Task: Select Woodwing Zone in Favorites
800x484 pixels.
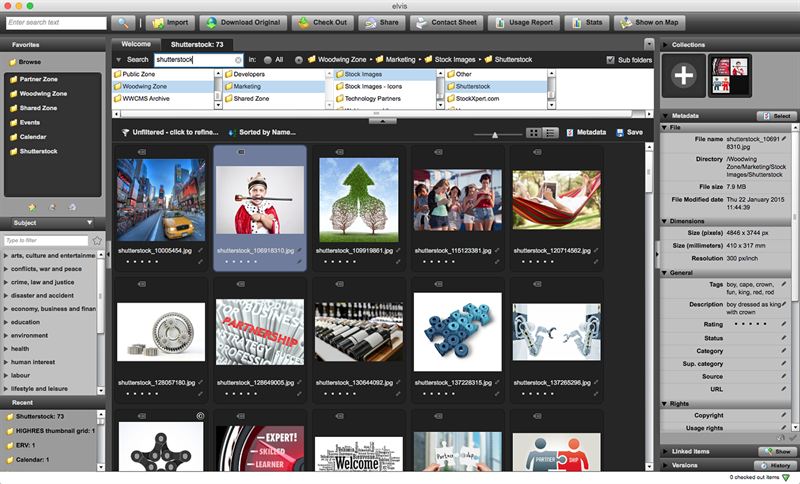Action: point(38,94)
